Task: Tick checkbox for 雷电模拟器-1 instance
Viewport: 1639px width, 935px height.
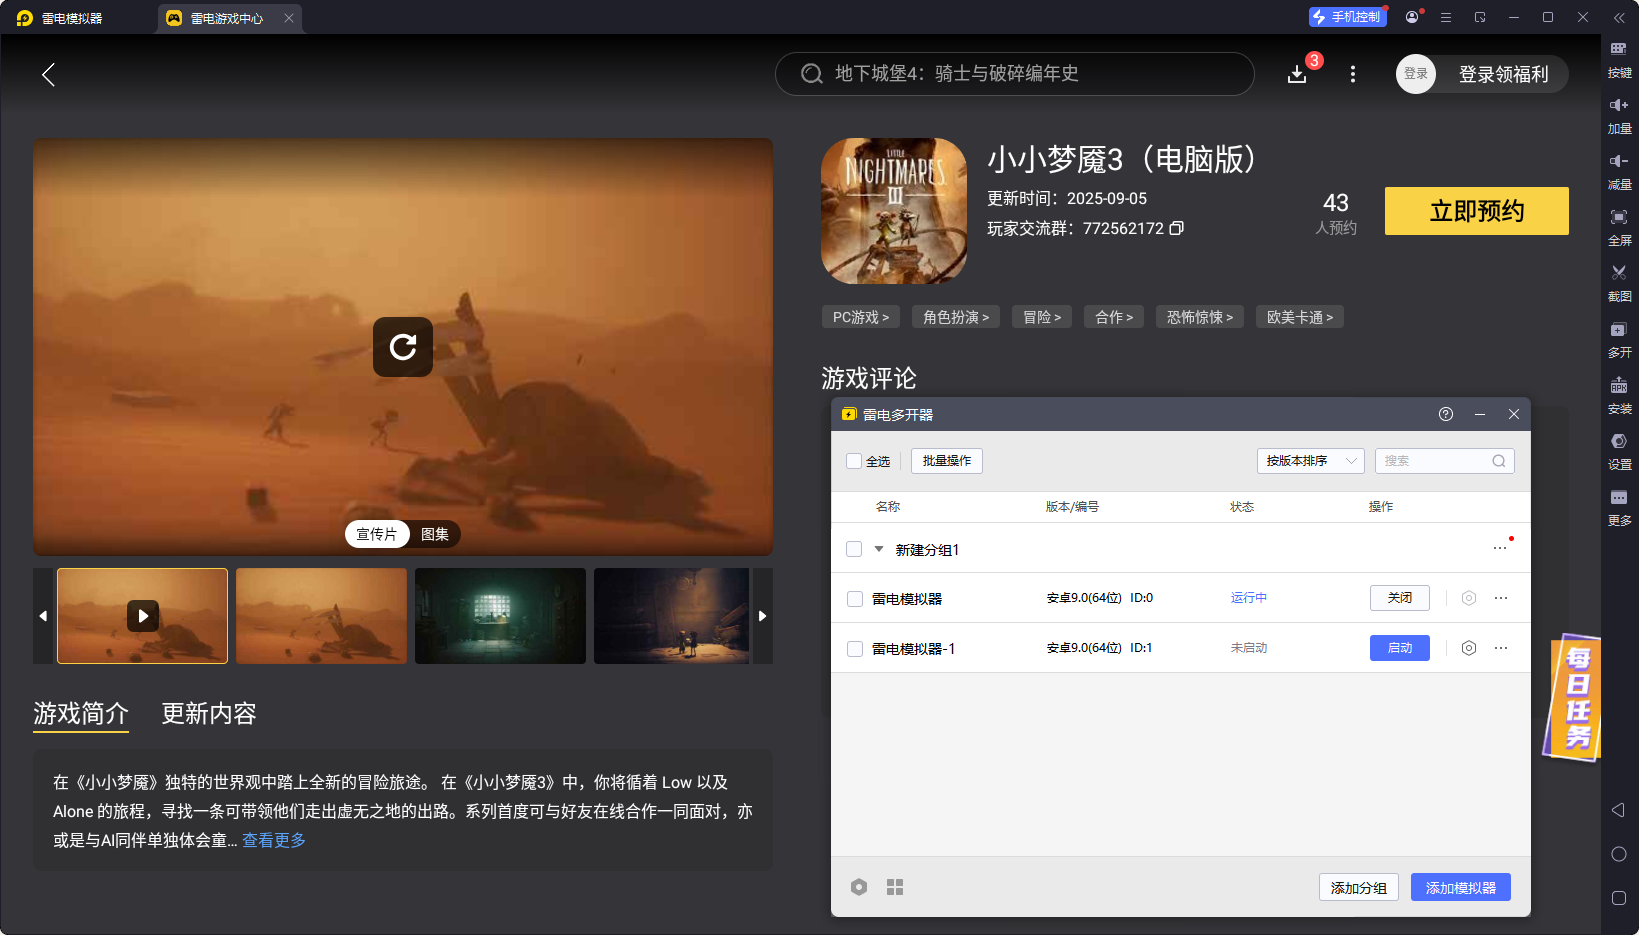Action: (854, 648)
